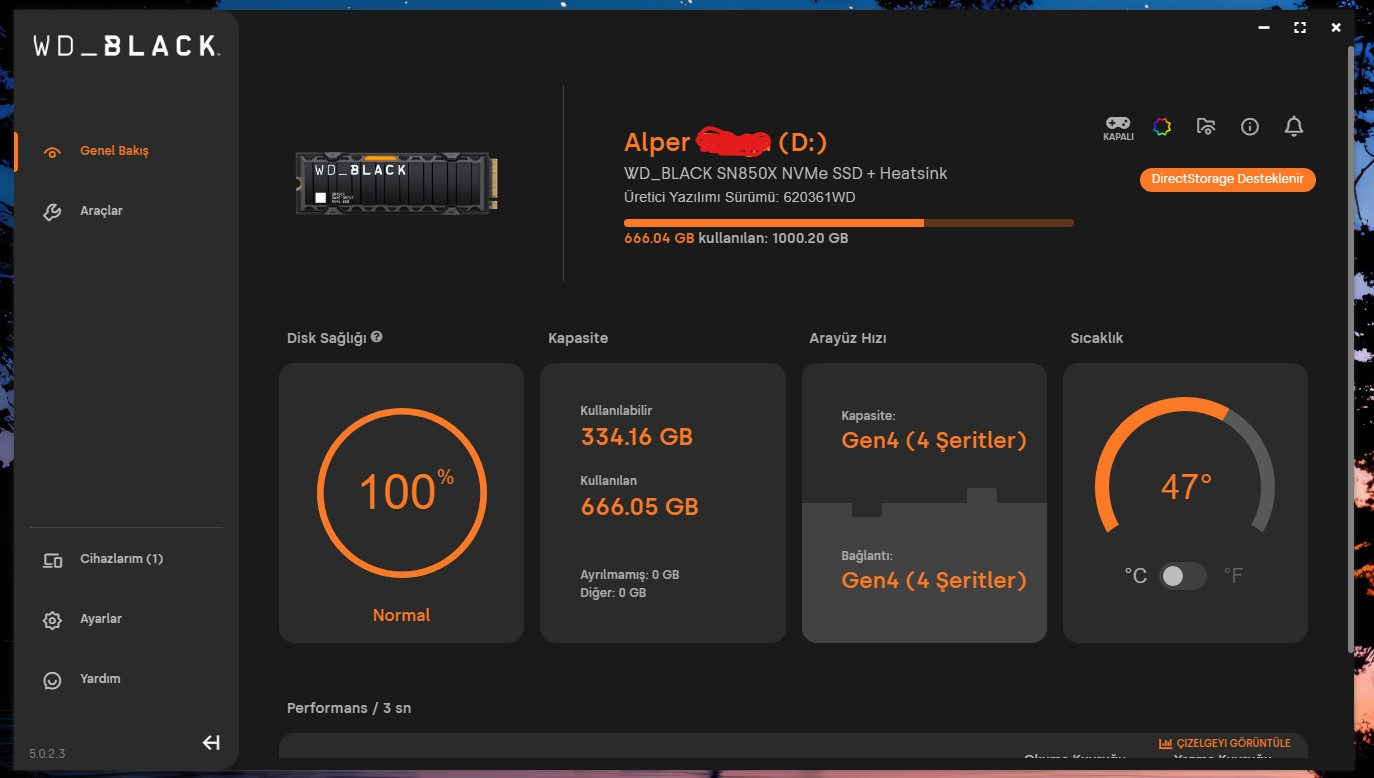
Task: Collapse the sidebar with the arrow icon
Action: [x=211, y=742]
